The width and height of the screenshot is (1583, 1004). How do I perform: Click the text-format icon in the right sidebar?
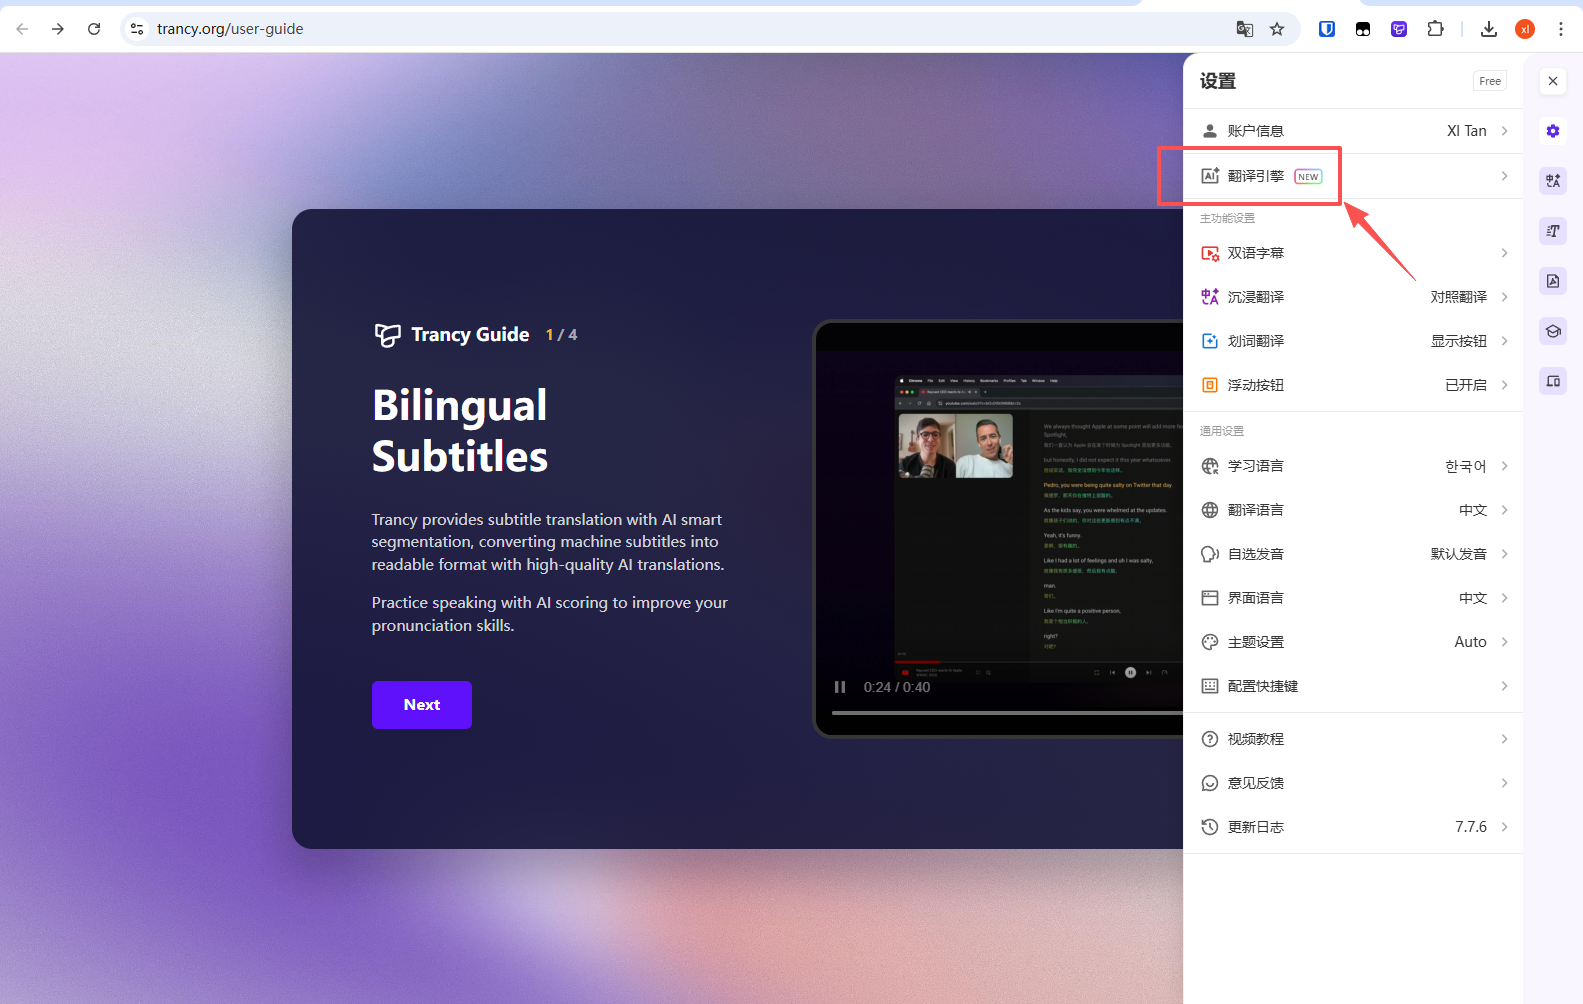(x=1553, y=231)
